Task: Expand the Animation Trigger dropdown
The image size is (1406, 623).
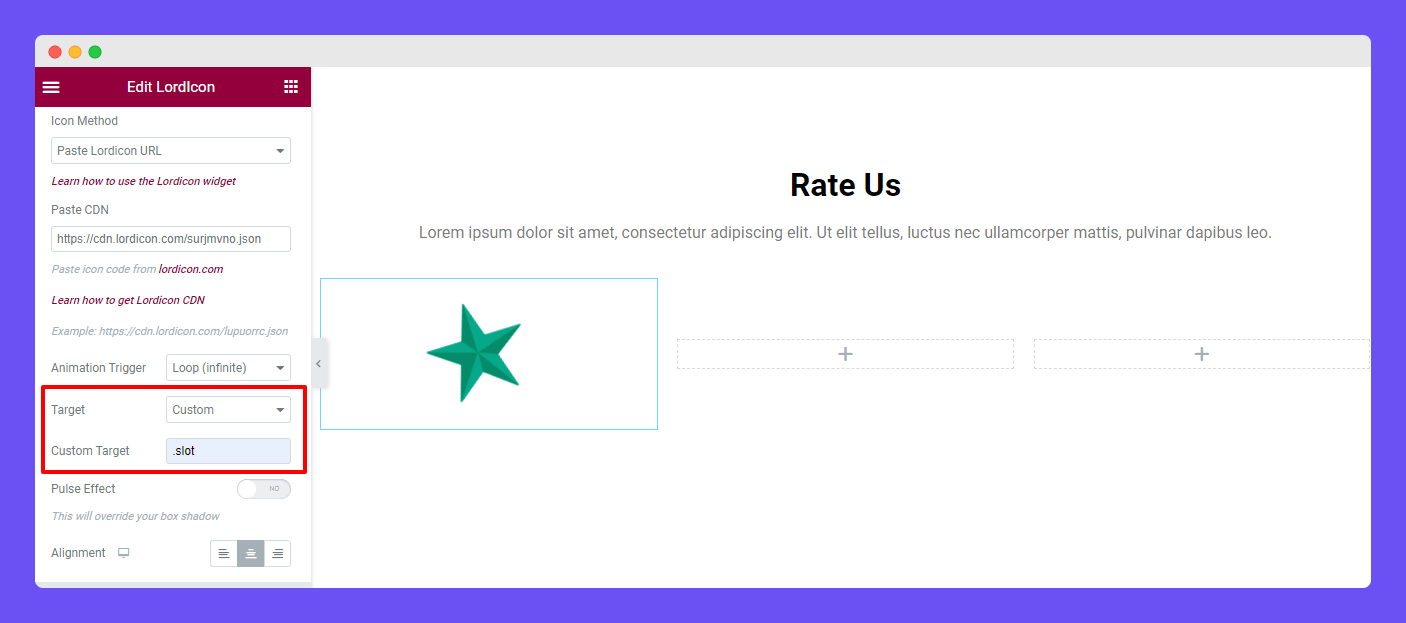Action: (228, 368)
